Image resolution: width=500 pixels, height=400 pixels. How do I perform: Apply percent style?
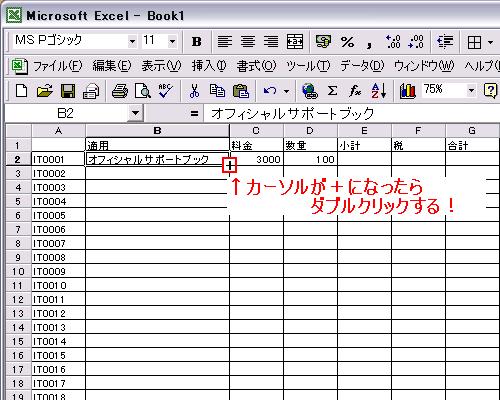click(x=347, y=42)
